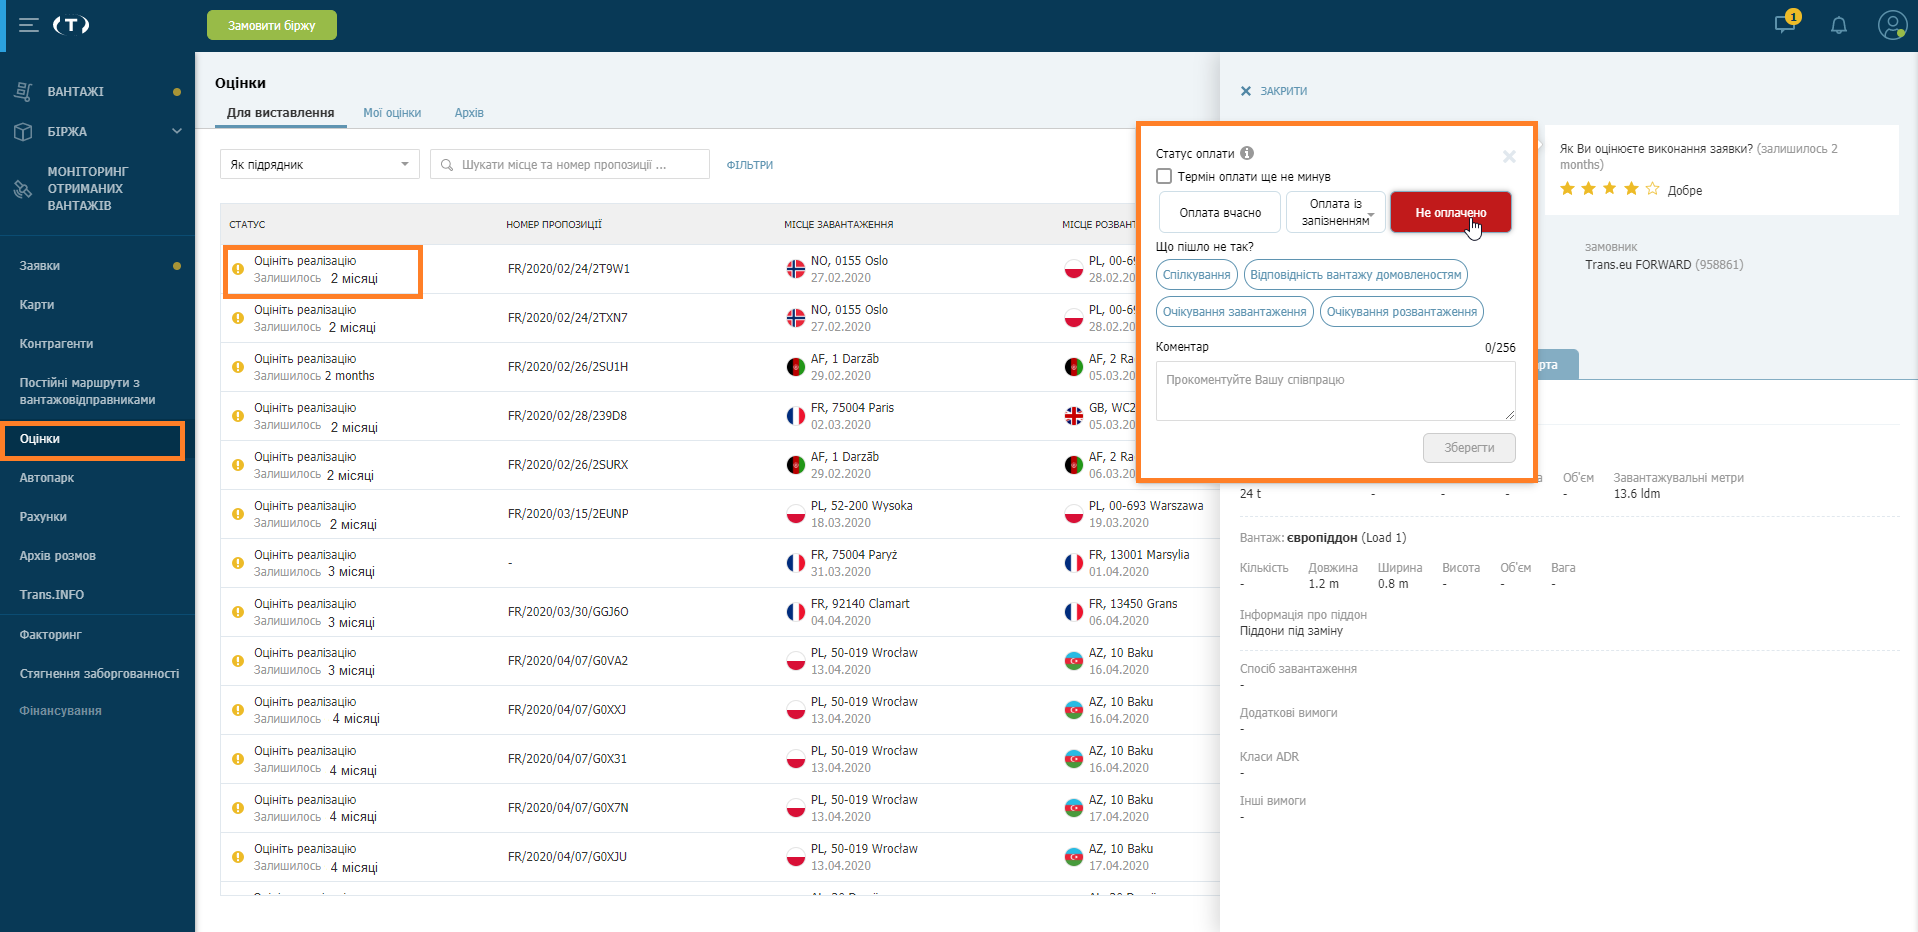Select the 'Оплата вчасно' payment option
The image size is (1918, 932).
coord(1220,212)
